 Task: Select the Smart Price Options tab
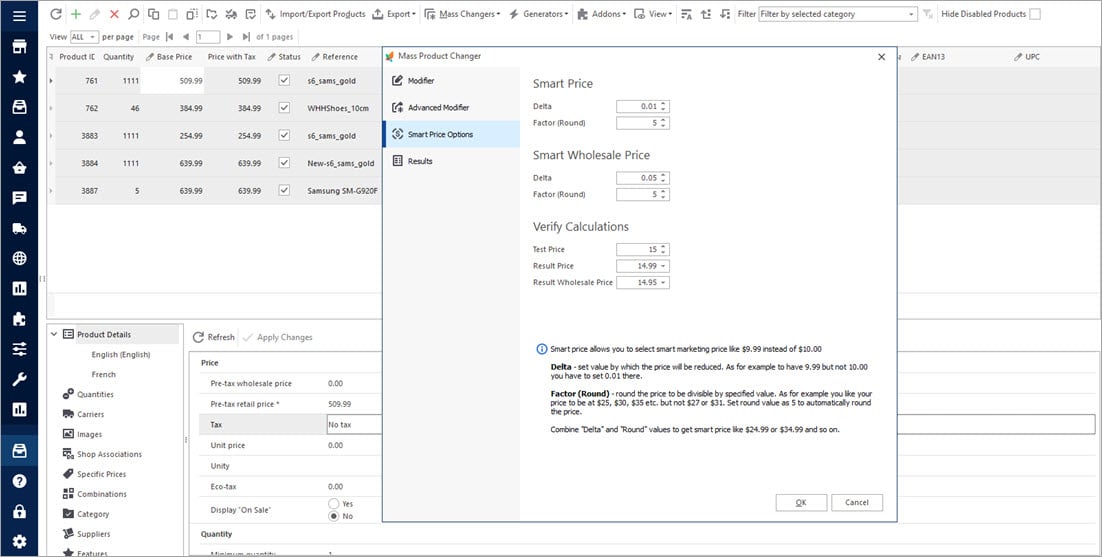pyautogui.click(x=451, y=134)
